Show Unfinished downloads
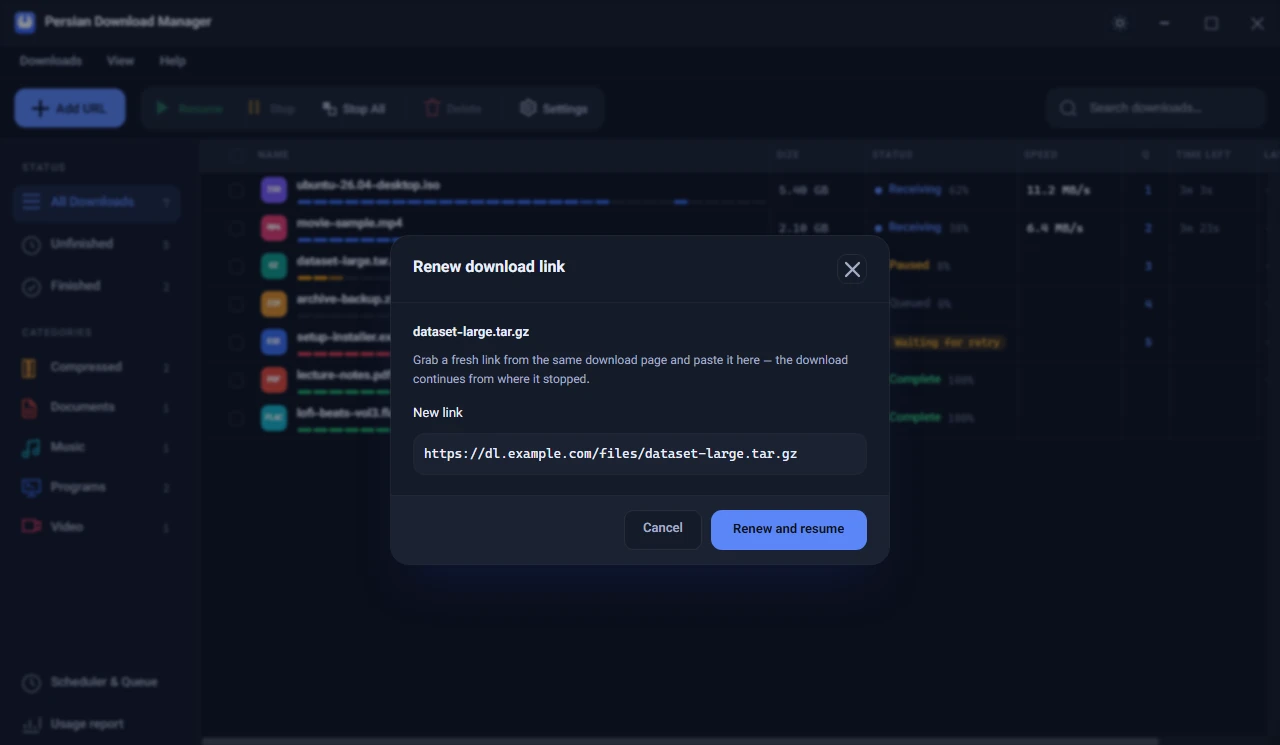The height and width of the screenshot is (745, 1280). click(97, 244)
